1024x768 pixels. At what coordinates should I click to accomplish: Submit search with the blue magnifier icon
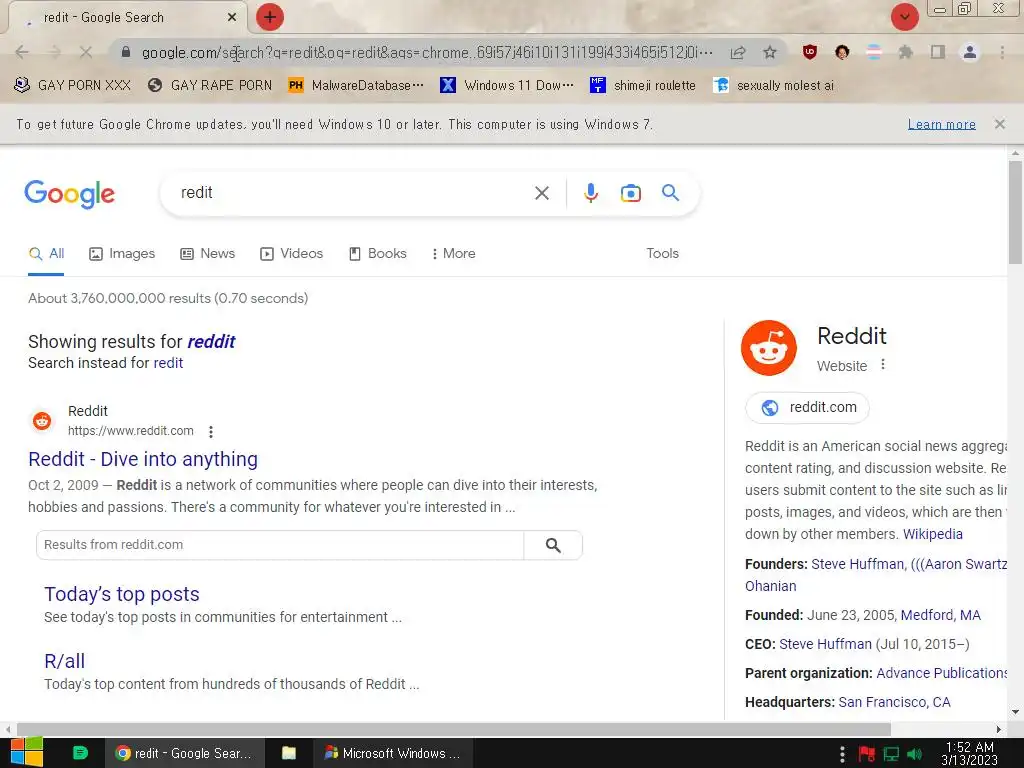(670, 193)
